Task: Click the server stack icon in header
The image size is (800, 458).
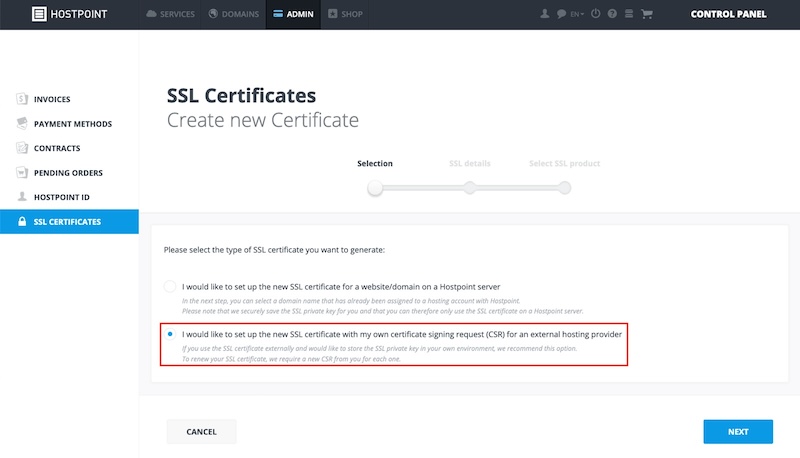Action: (x=629, y=14)
